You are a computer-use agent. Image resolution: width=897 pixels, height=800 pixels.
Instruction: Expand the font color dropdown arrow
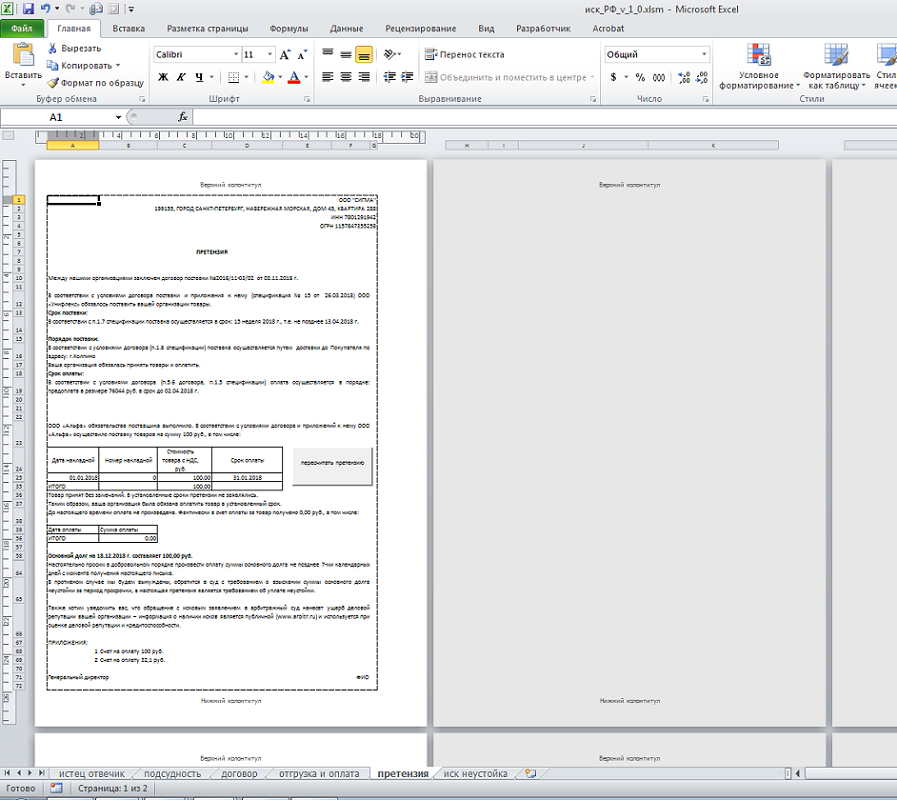(x=307, y=77)
